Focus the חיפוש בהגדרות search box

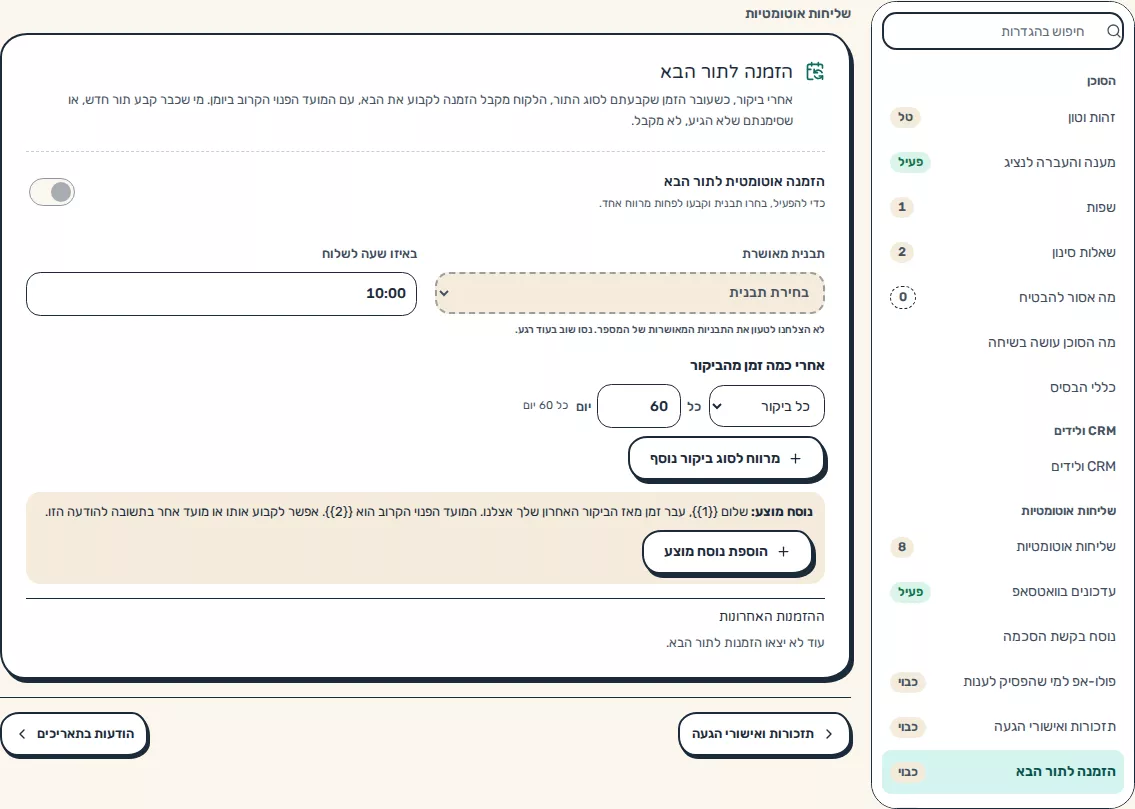pyautogui.click(x=1003, y=31)
